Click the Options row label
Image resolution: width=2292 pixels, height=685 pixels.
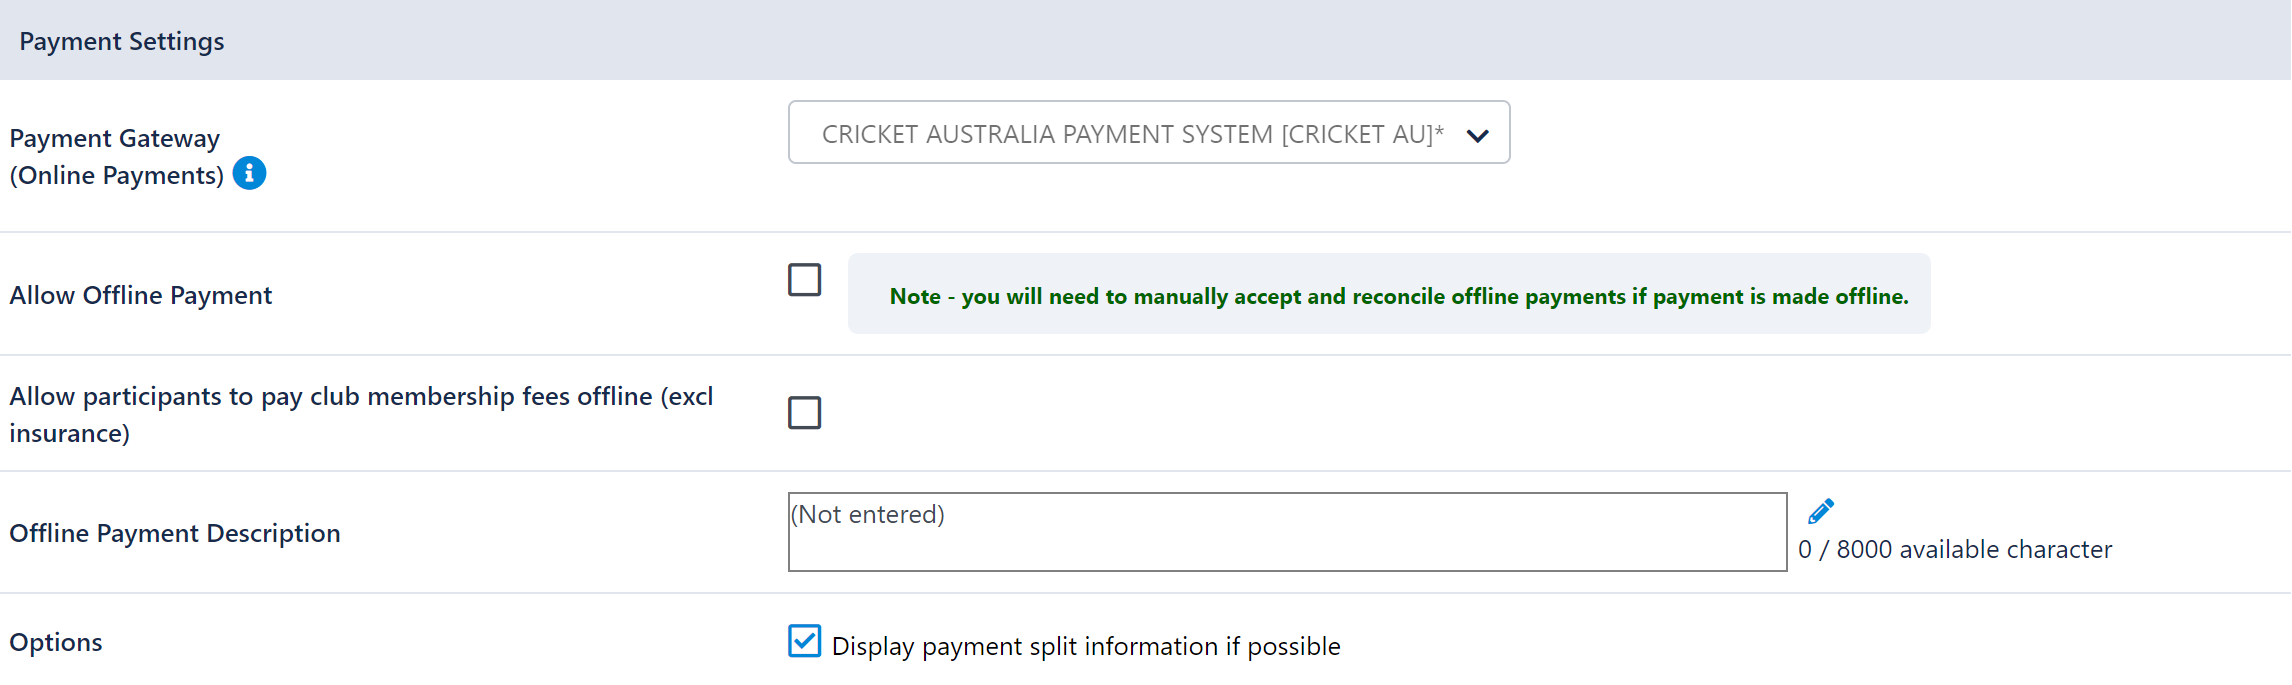pyautogui.click(x=56, y=642)
